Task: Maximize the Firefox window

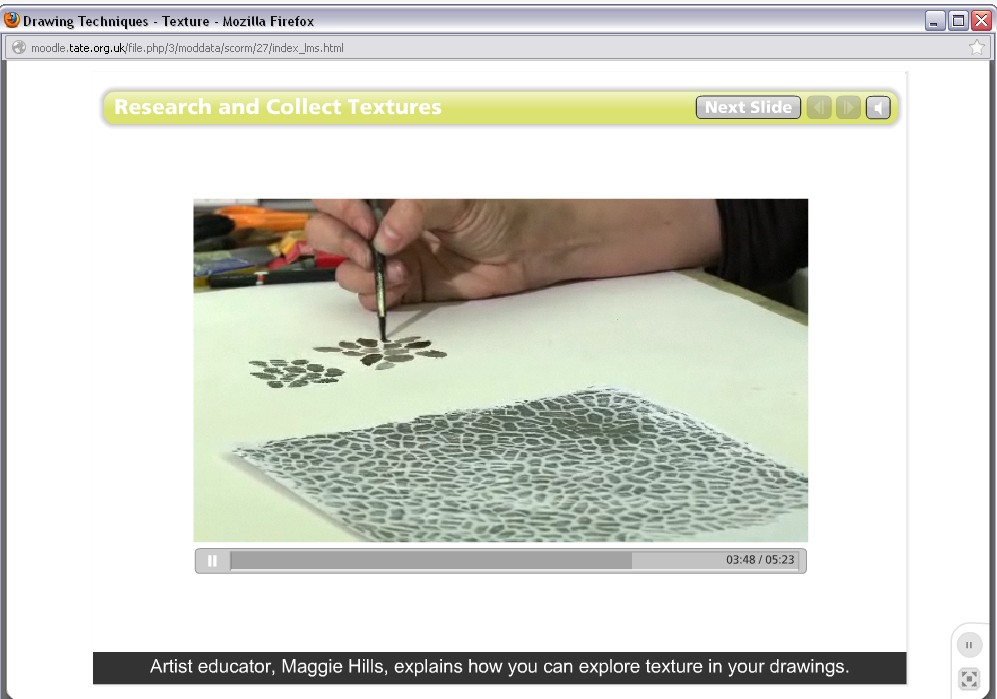Action: click(958, 21)
